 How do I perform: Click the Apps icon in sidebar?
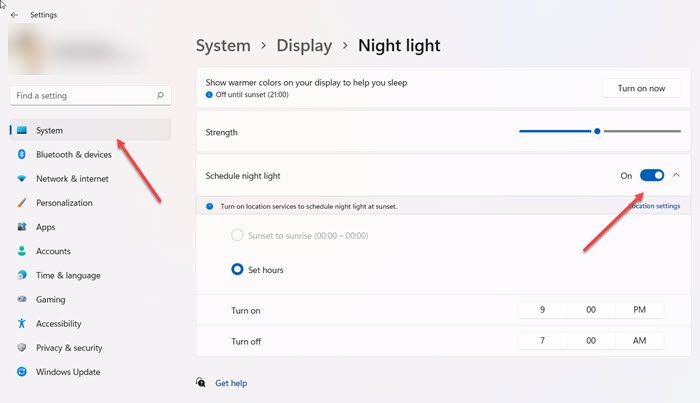22,227
